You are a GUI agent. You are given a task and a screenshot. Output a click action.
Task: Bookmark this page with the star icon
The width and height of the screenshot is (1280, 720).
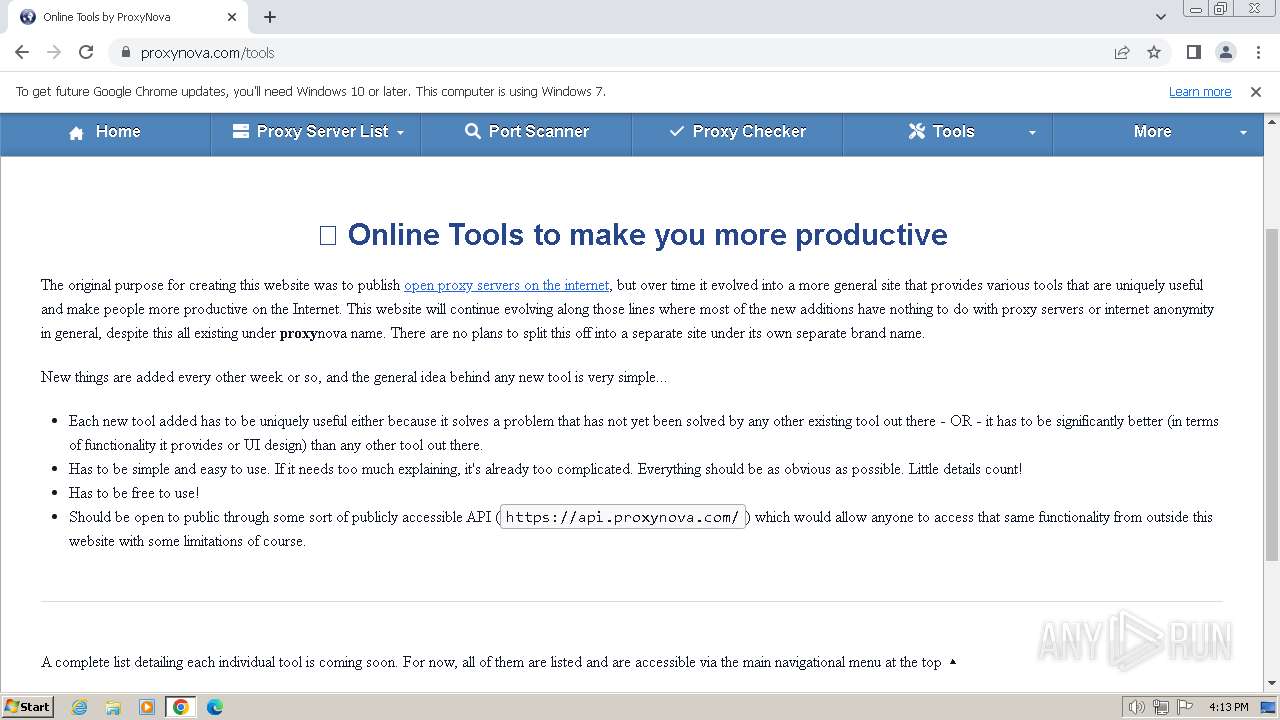click(x=1154, y=52)
